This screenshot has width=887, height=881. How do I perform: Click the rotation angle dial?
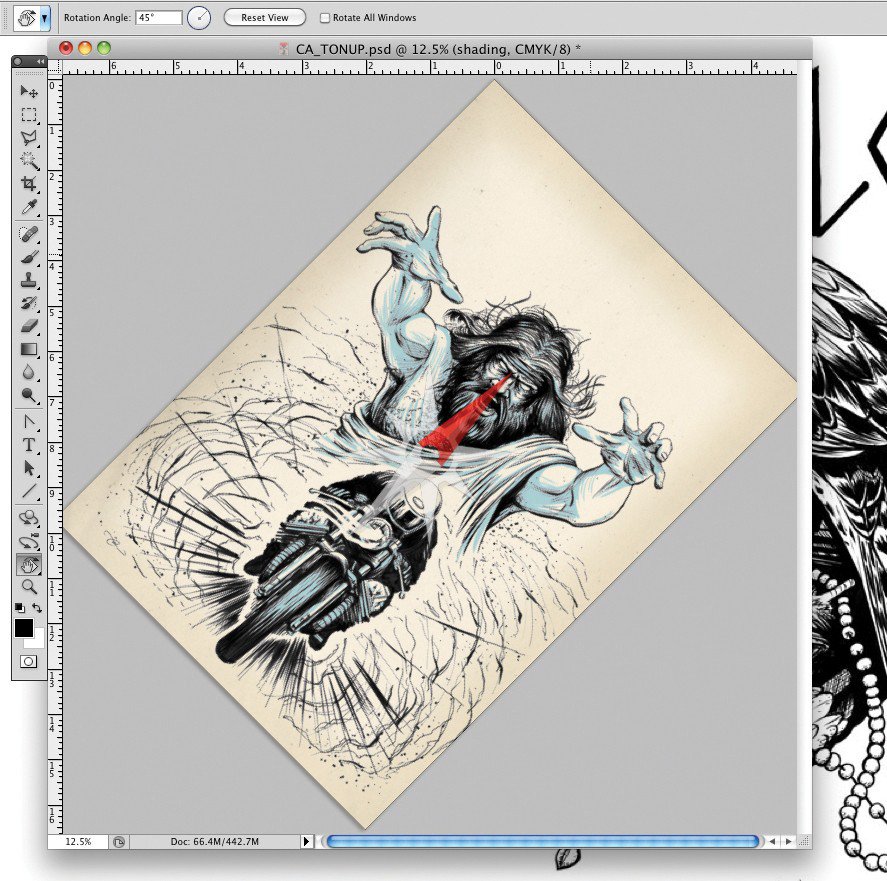click(x=199, y=18)
